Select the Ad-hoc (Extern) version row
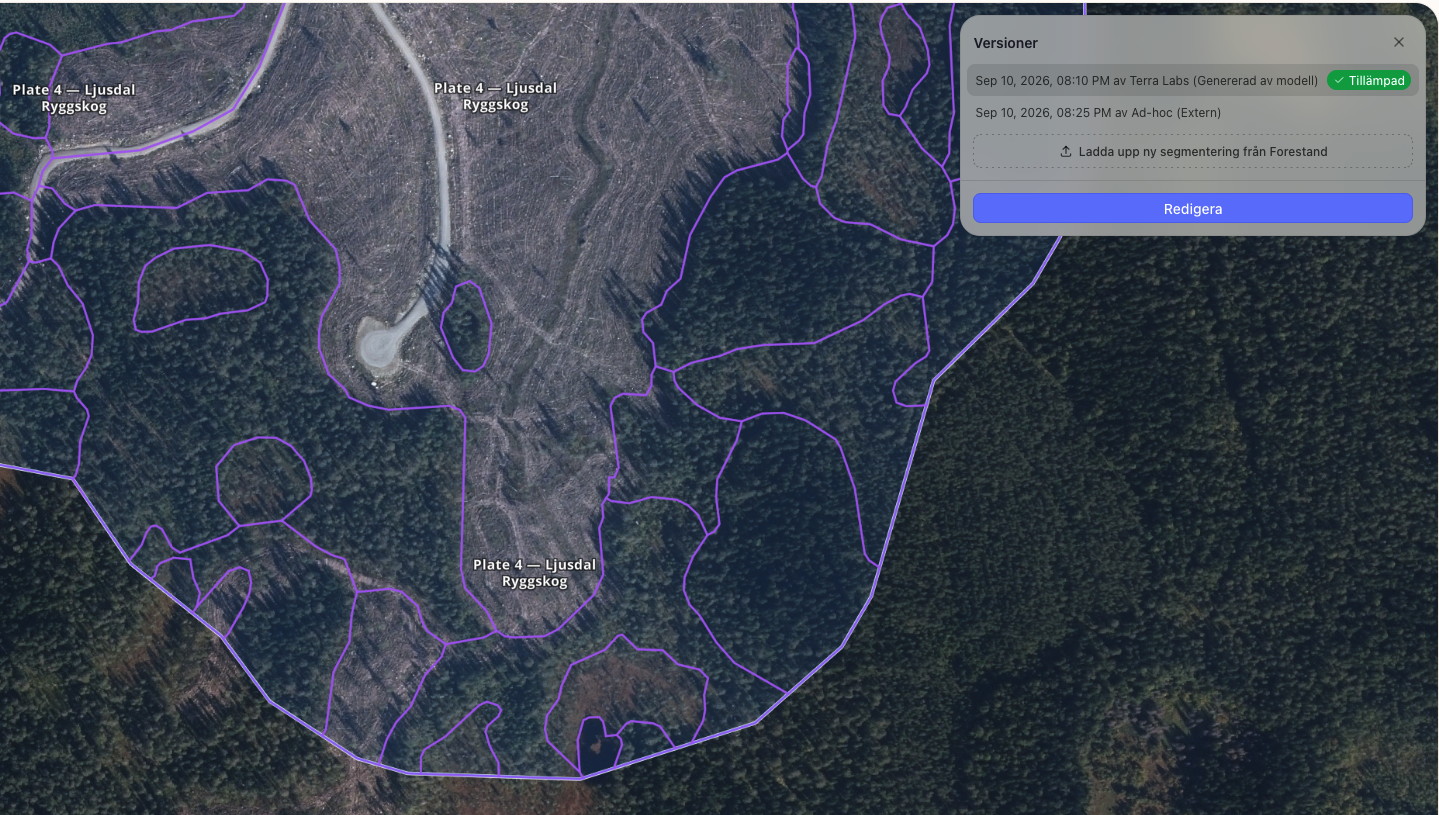Screen dimensions: 1439x815 coord(1192,113)
